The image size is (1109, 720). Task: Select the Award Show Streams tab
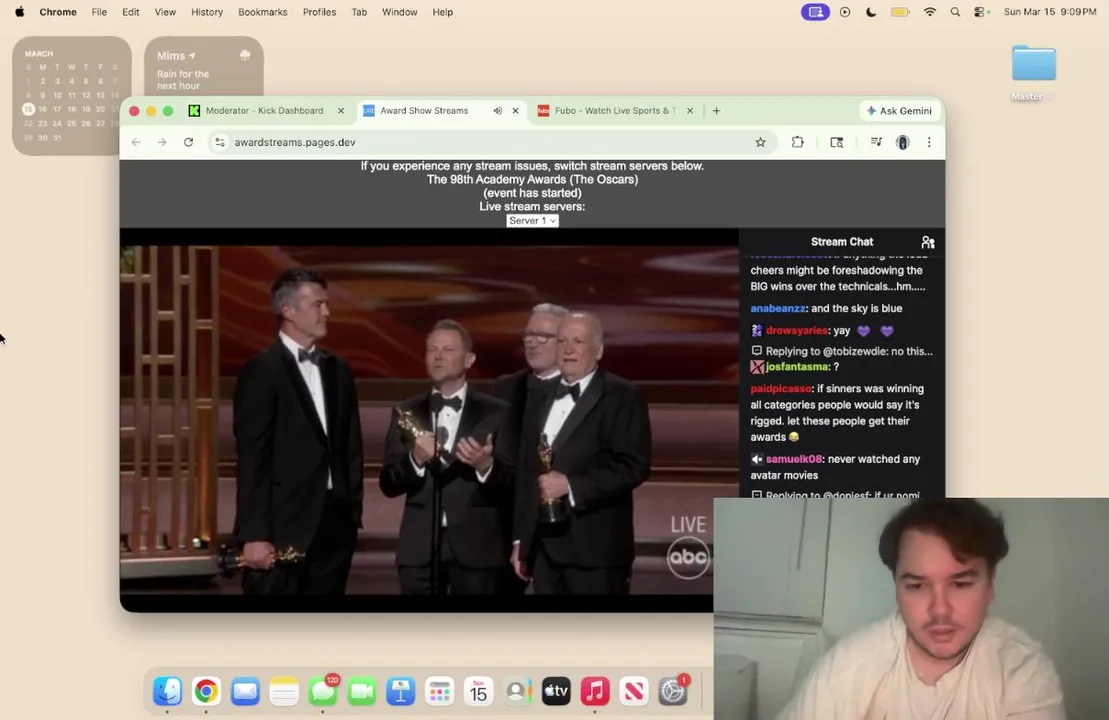(x=424, y=110)
